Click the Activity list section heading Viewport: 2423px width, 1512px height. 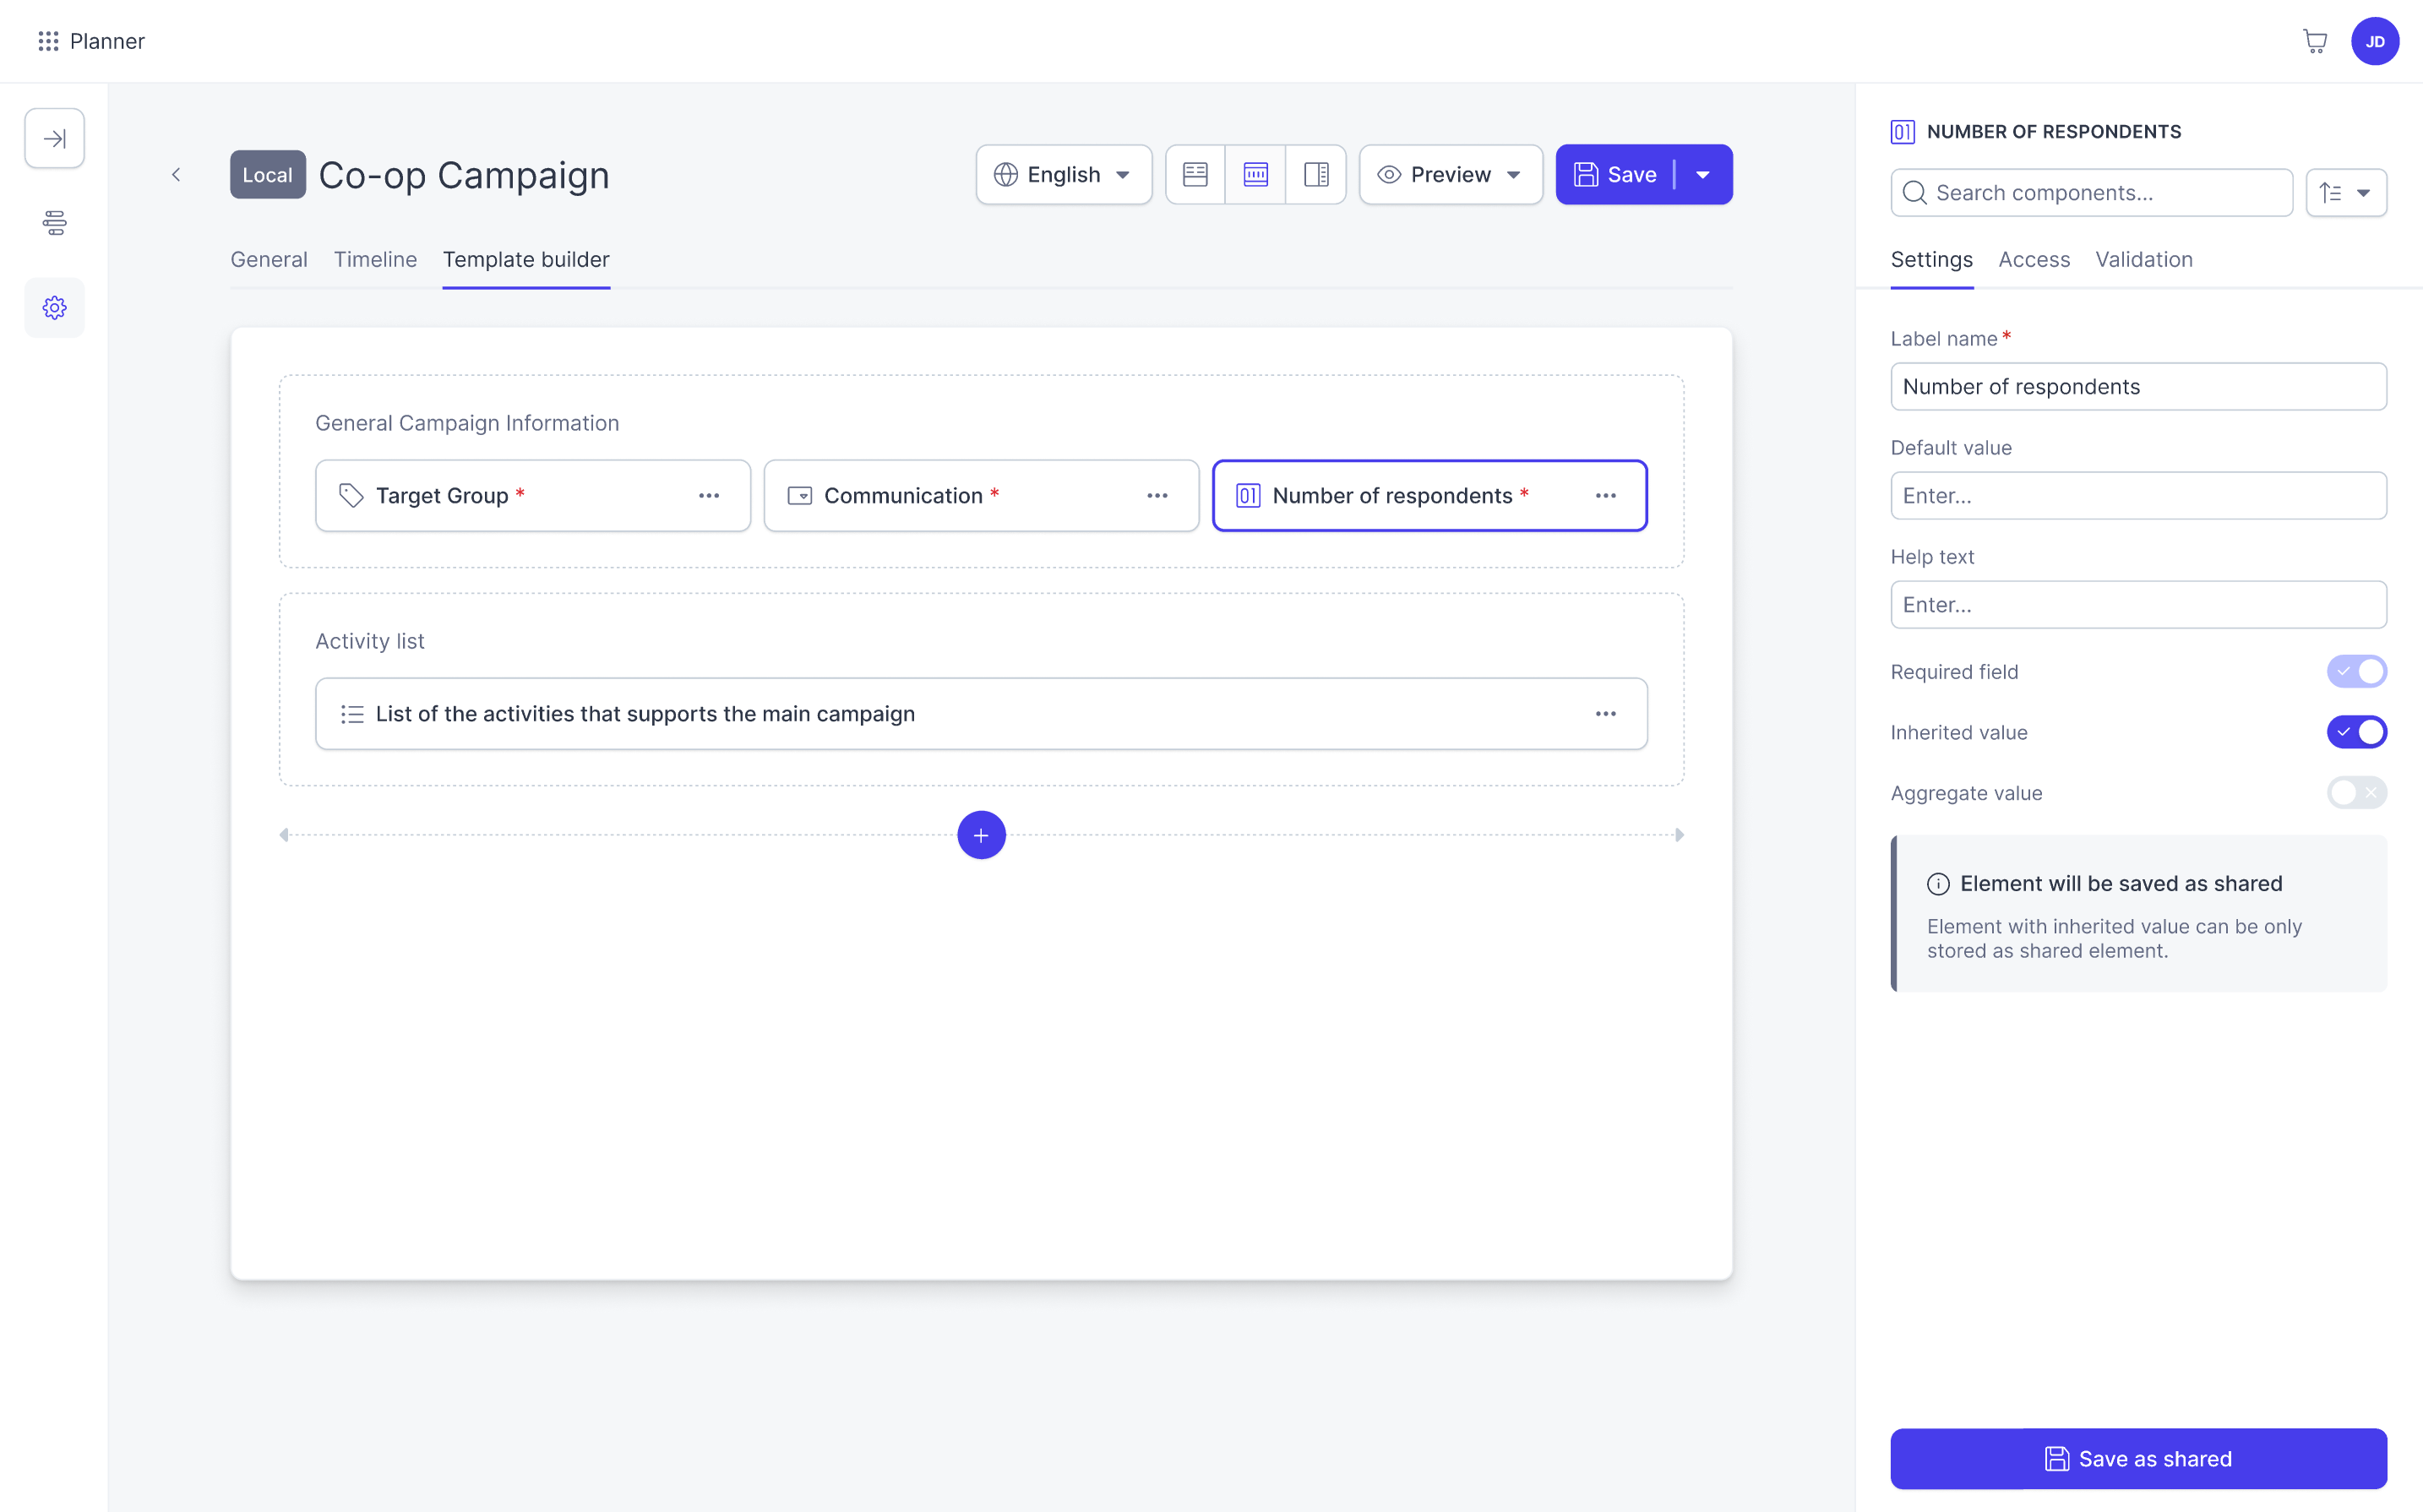(370, 641)
